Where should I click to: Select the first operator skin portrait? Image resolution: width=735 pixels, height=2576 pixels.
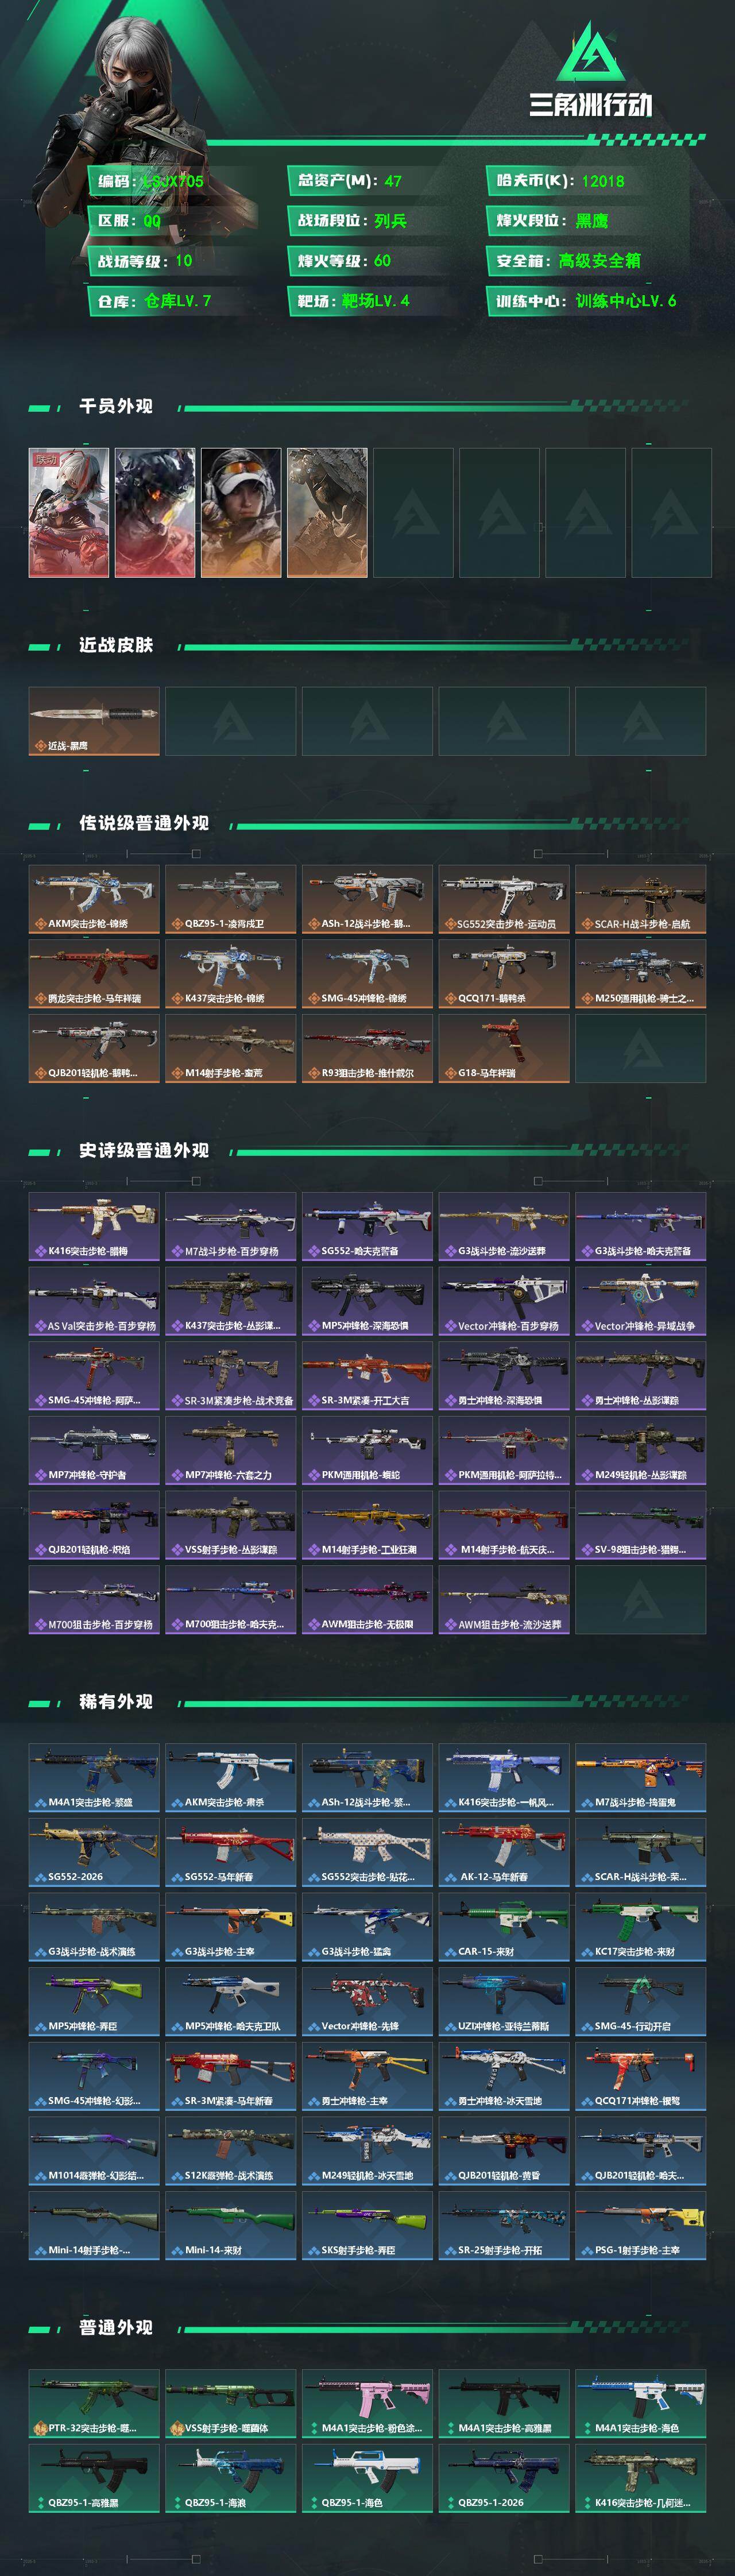(x=69, y=512)
